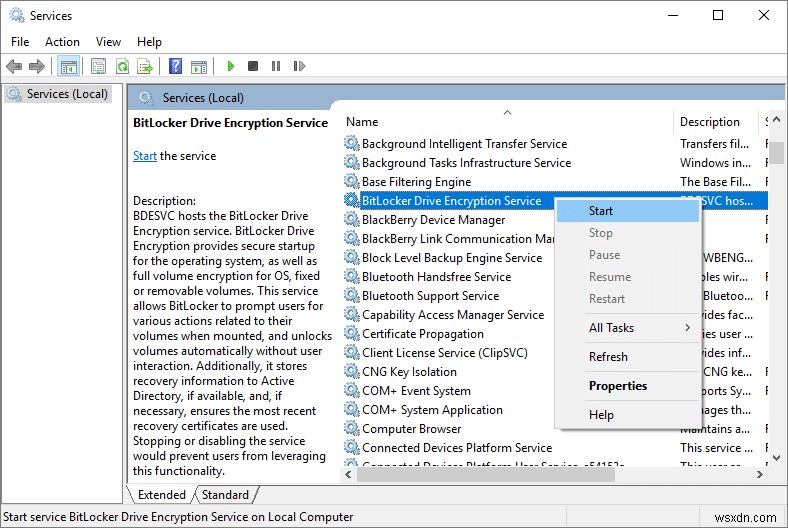This screenshot has height=528, width=788.
Task: Click the Restart context menu entry
Action: tap(628, 299)
